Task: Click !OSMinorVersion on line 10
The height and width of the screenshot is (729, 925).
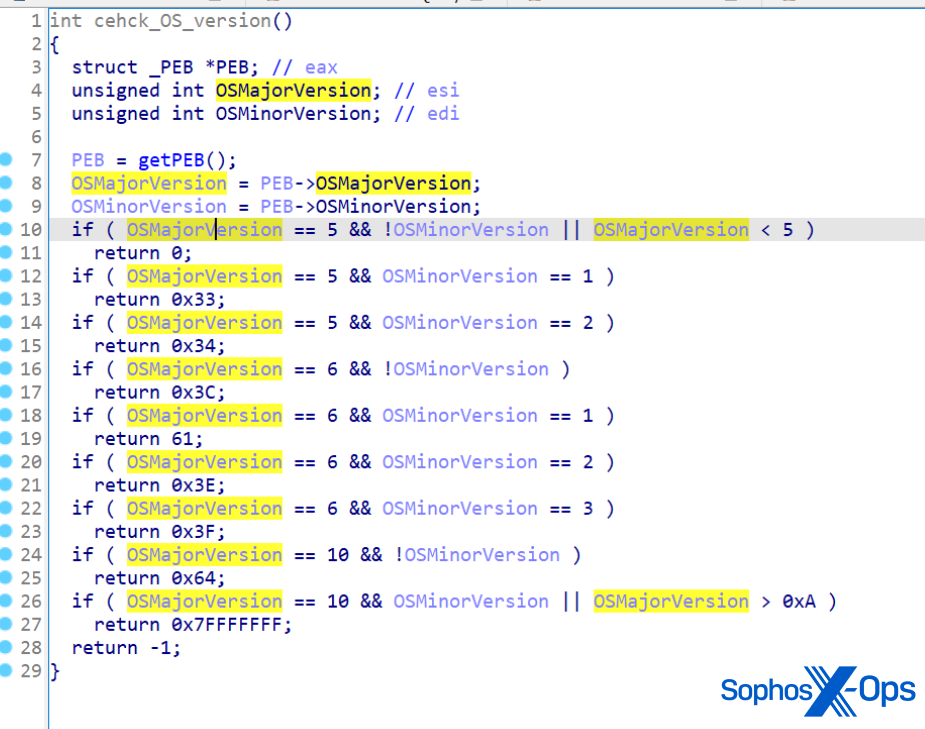Action: 466,229
